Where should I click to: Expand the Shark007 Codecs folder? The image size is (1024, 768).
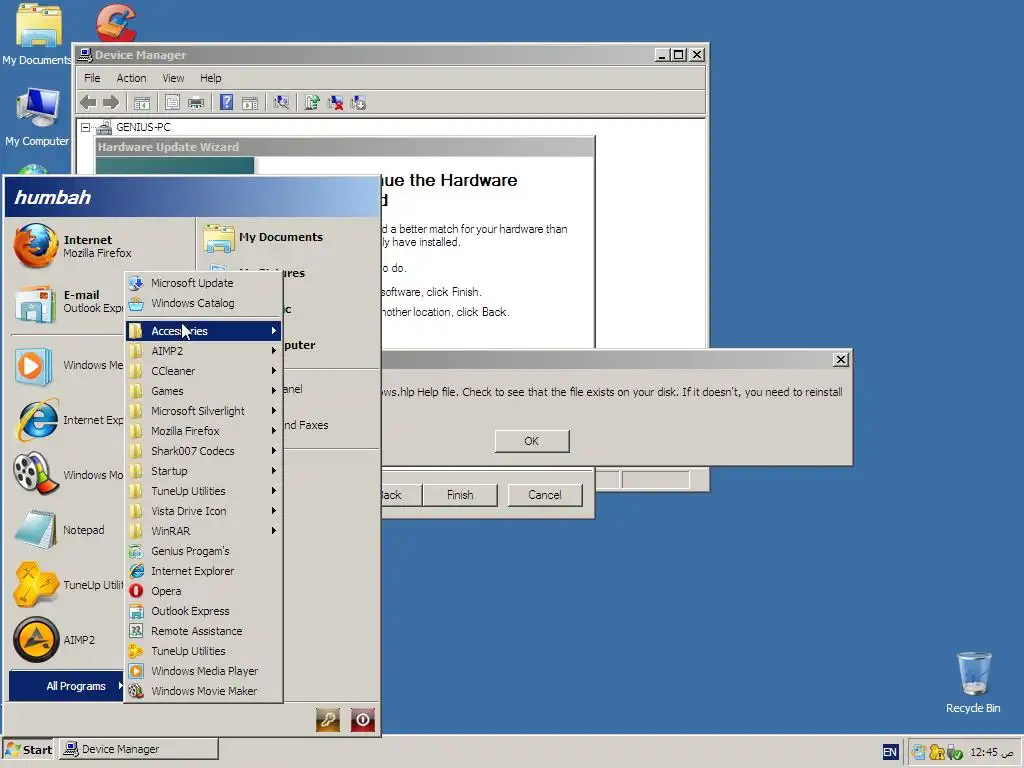[x=204, y=451]
